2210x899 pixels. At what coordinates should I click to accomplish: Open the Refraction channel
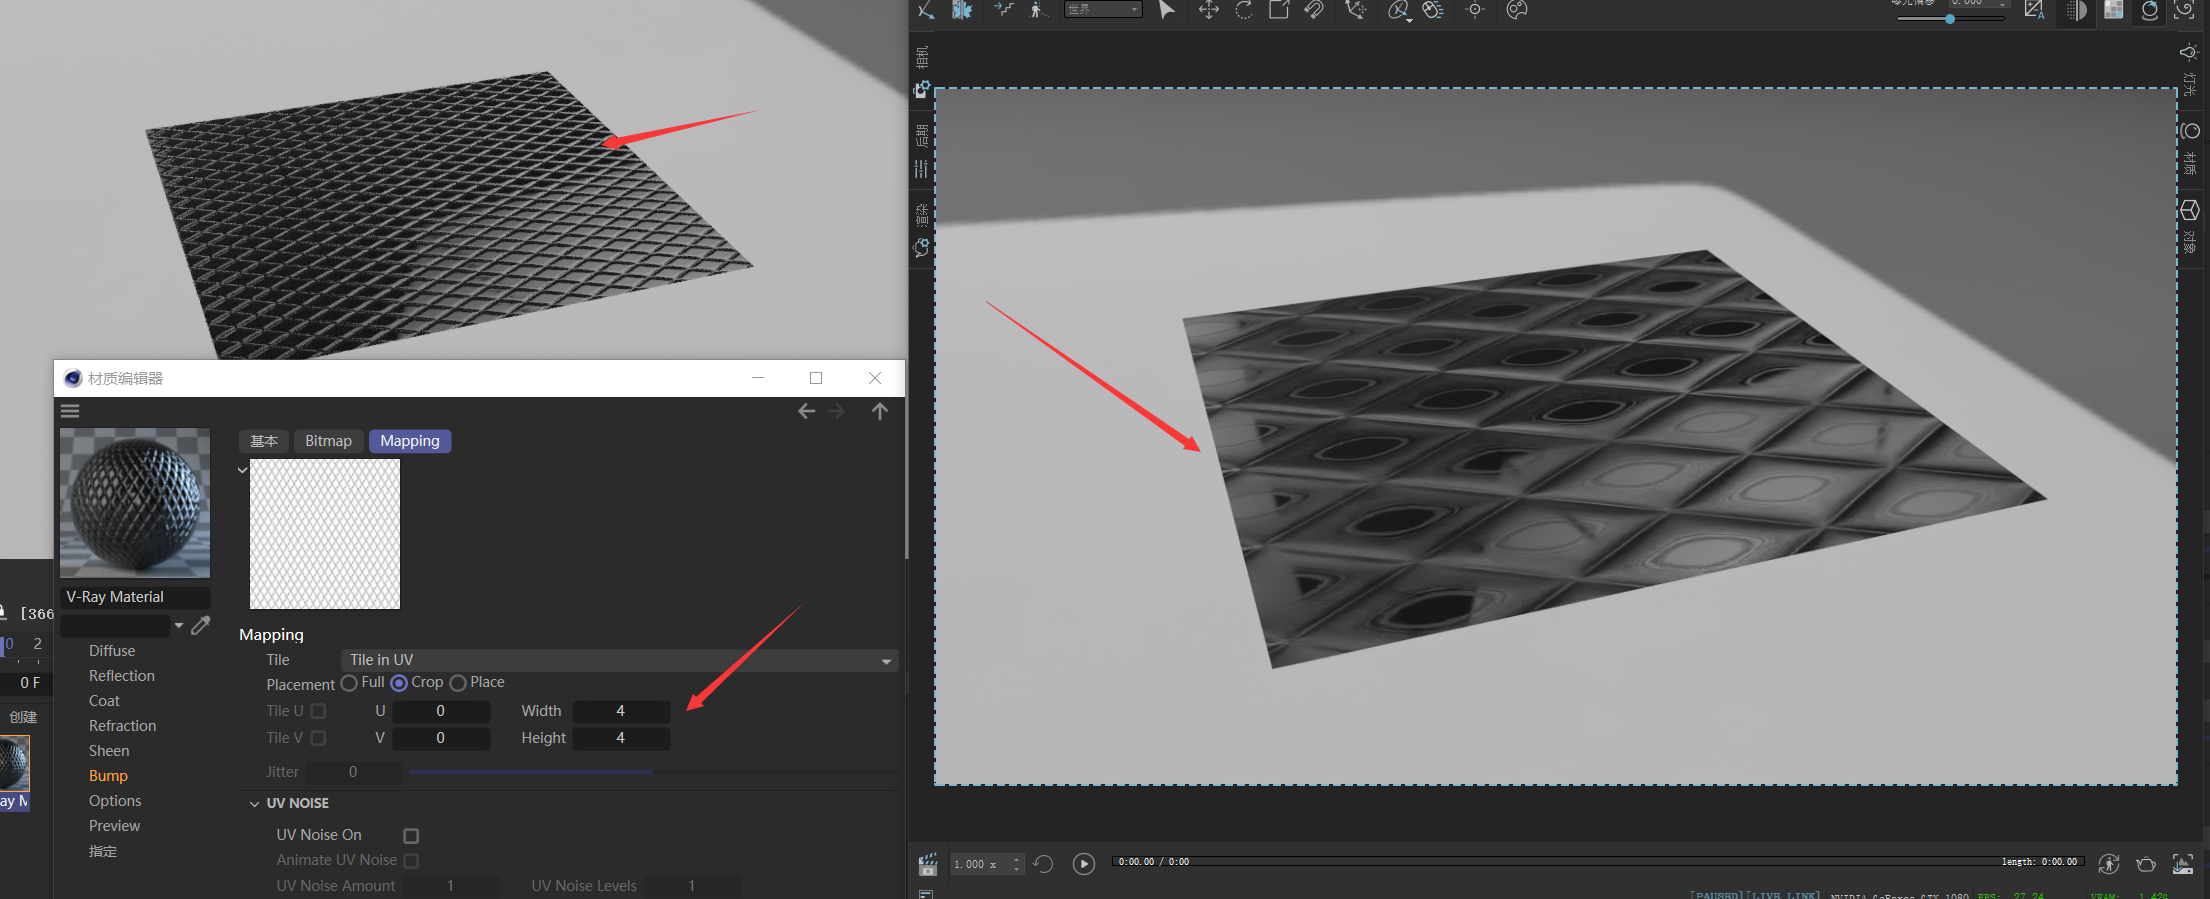pyautogui.click(x=122, y=726)
